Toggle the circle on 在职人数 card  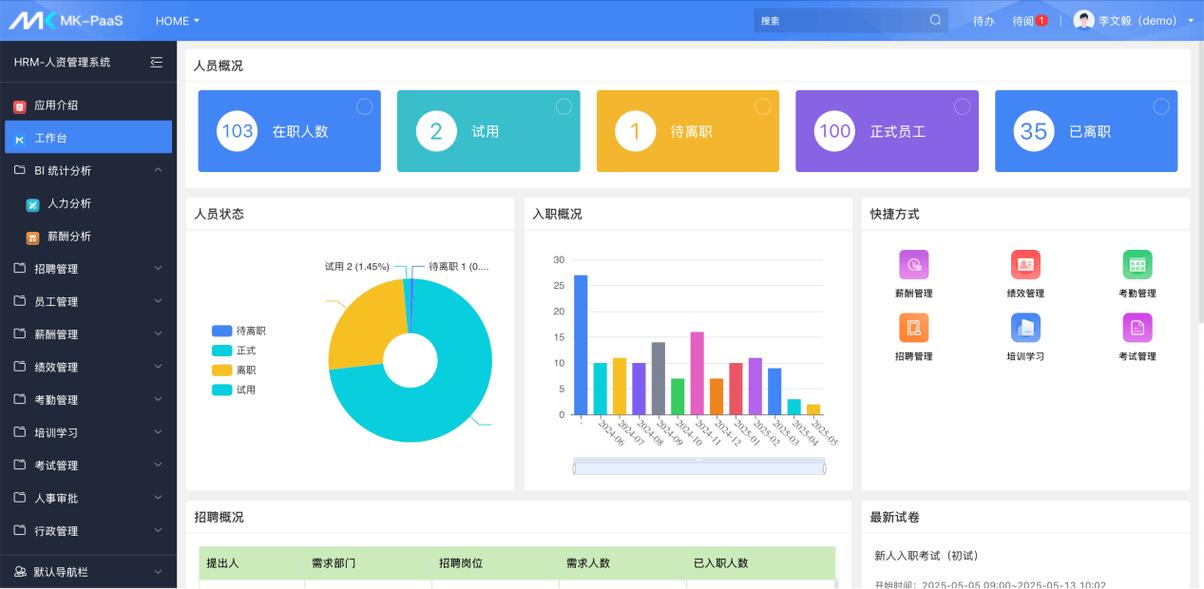364,107
